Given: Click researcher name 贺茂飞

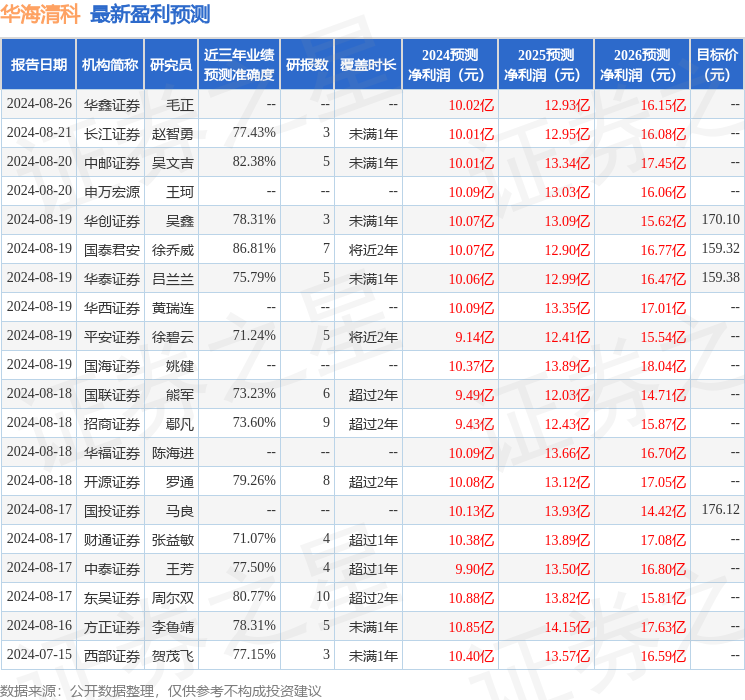Looking at the screenshot, I should pos(172,656).
